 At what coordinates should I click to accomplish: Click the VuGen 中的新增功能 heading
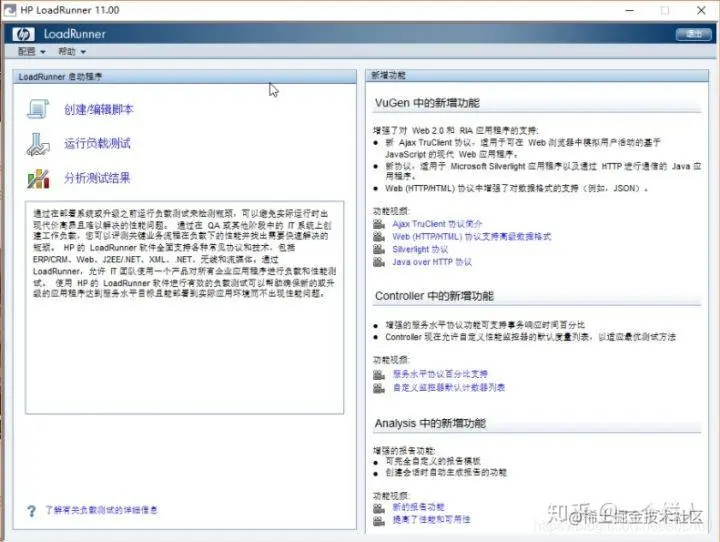427,103
